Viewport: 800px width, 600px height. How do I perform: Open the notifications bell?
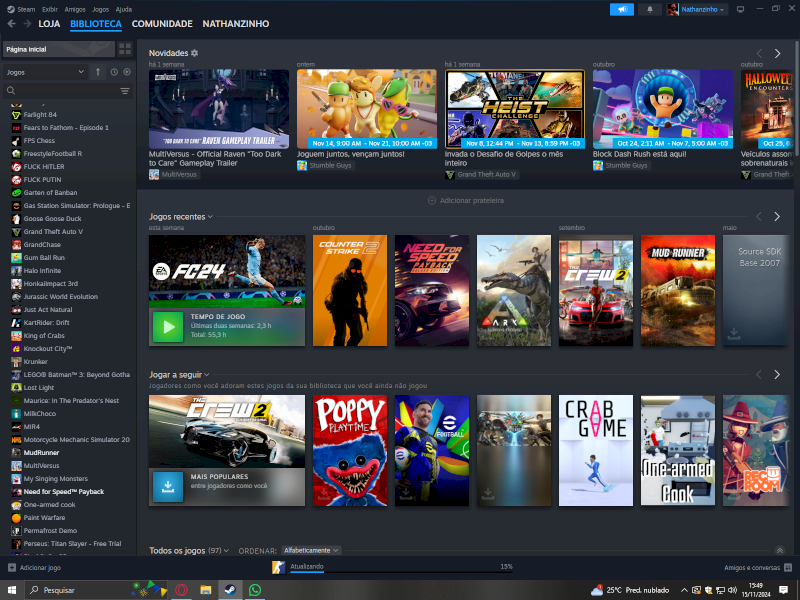[x=650, y=9]
